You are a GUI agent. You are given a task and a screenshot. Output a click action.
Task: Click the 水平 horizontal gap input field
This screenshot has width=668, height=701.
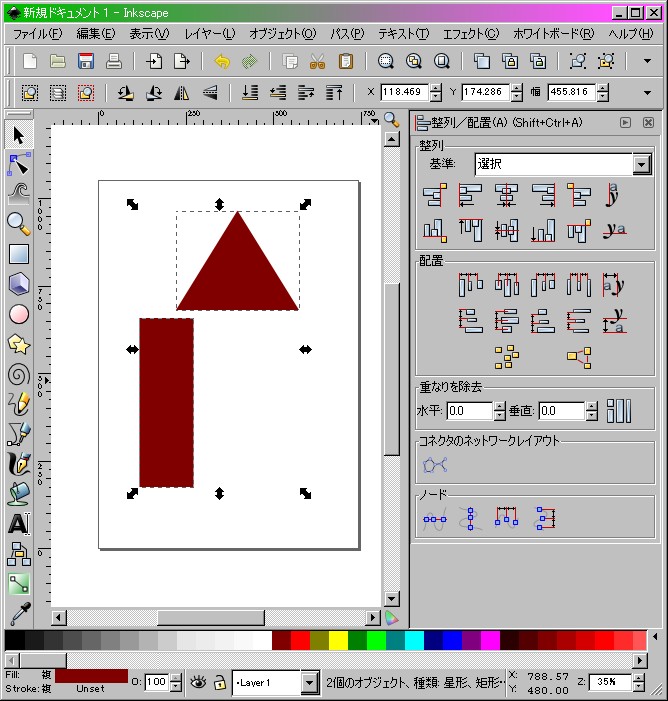click(469, 411)
